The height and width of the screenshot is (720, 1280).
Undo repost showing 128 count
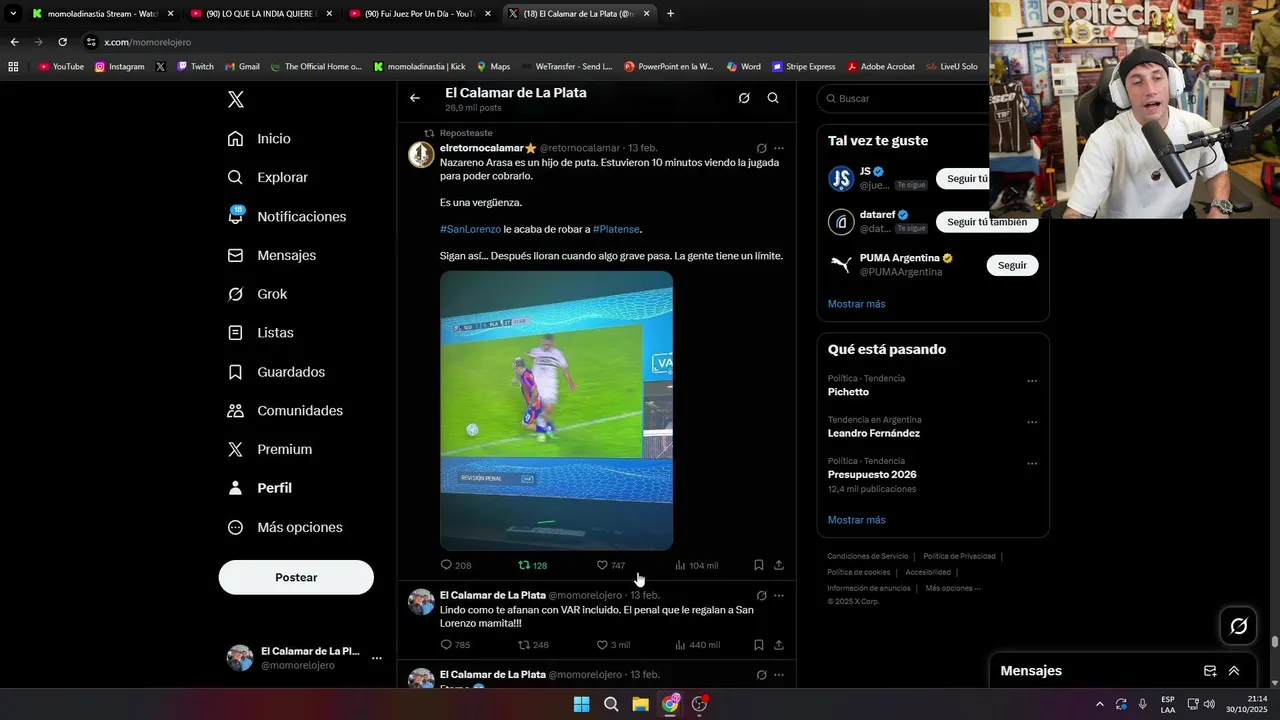(532, 565)
